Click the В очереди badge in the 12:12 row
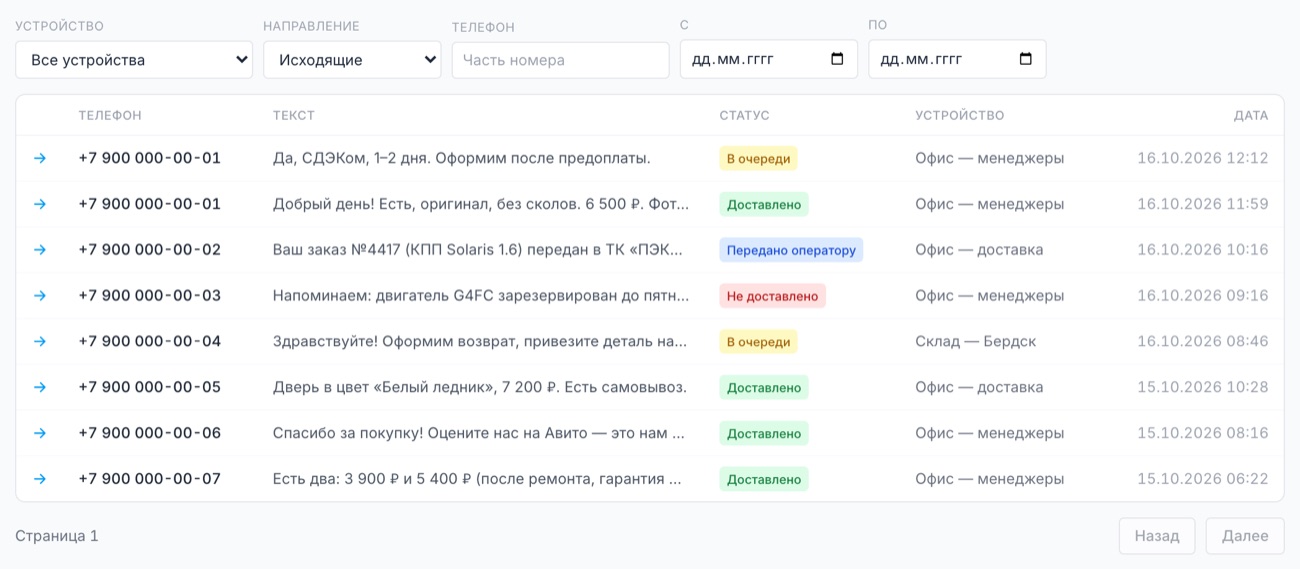The height and width of the screenshot is (569, 1300). pos(758,158)
